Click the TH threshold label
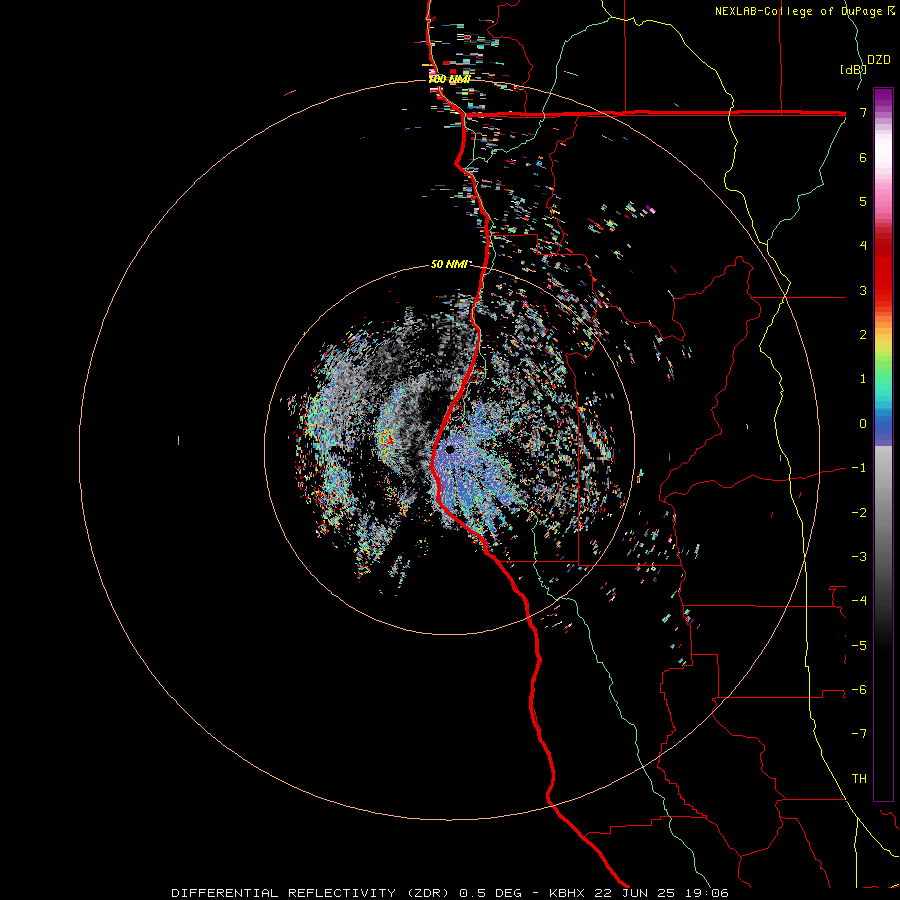This screenshot has width=900, height=900. (x=859, y=778)
